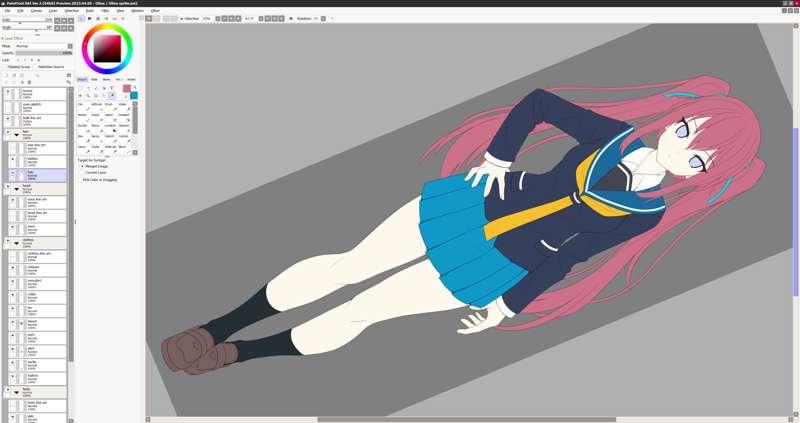Show the swatches panel icon
Screen dimensions: 800x423
(x=114, y=18)
